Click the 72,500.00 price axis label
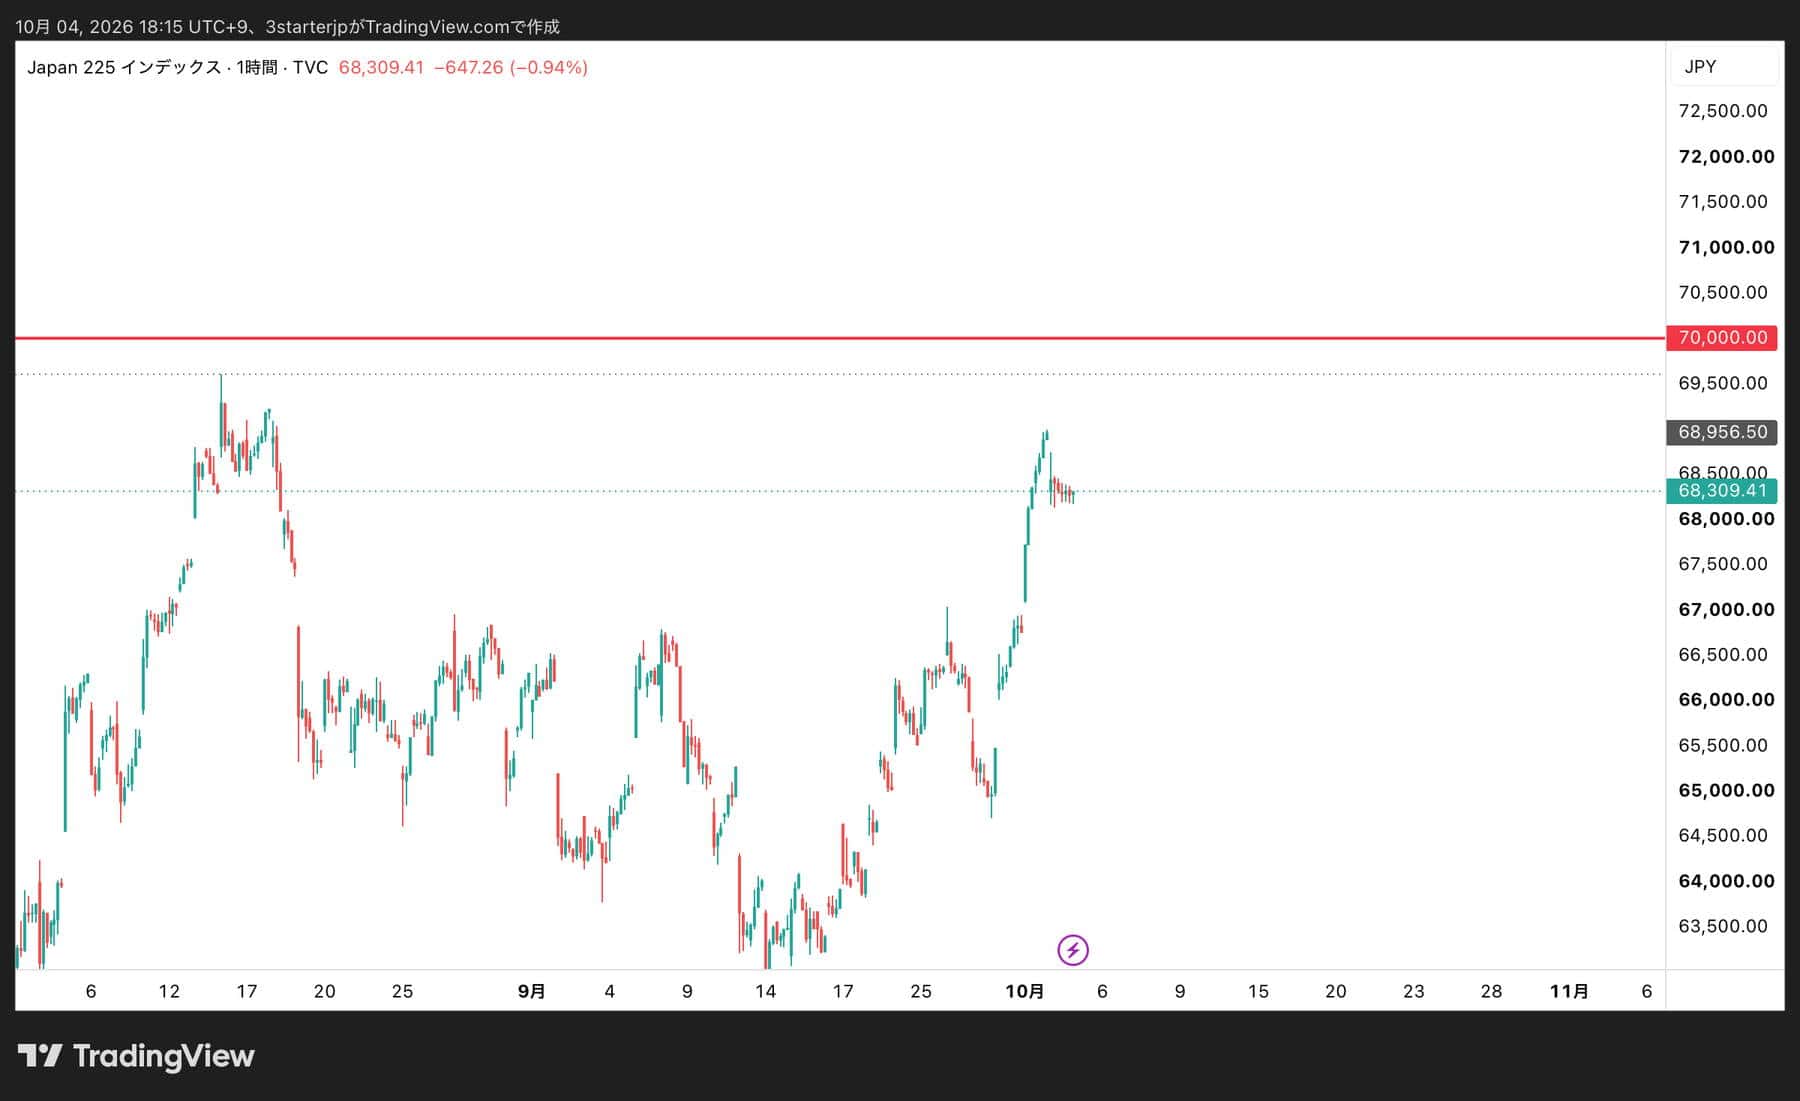Screen dimensions: 1800x1101 click(x=1723, y=111)
